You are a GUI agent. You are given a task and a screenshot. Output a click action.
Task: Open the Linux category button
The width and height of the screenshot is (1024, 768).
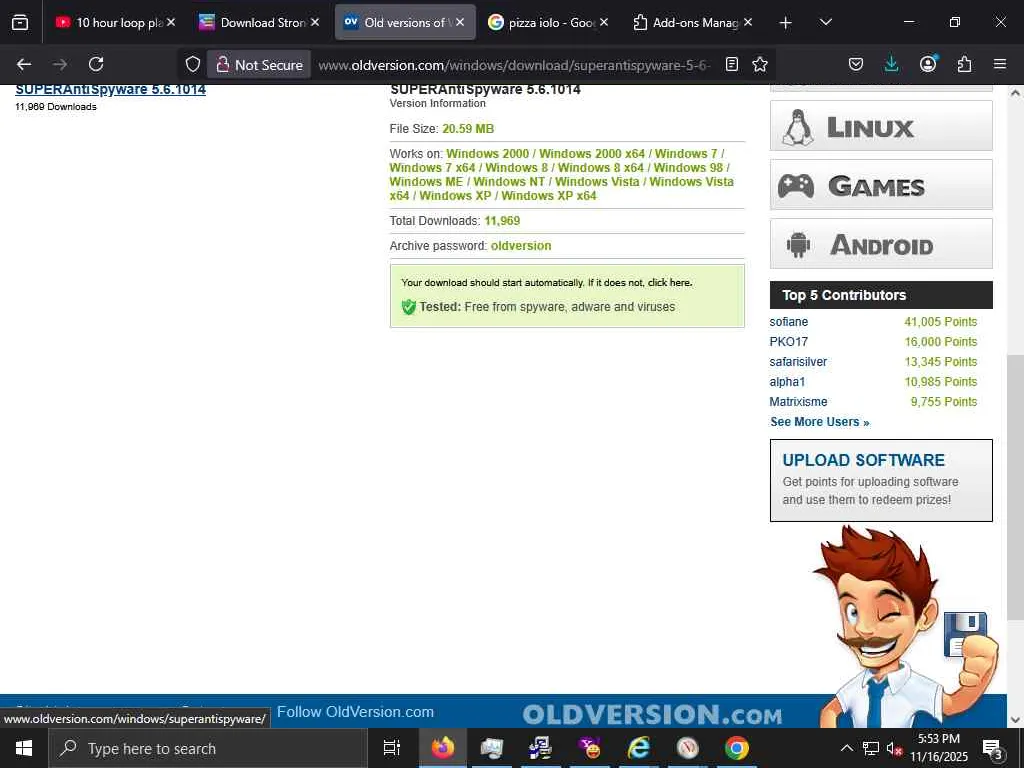[881, 126]
